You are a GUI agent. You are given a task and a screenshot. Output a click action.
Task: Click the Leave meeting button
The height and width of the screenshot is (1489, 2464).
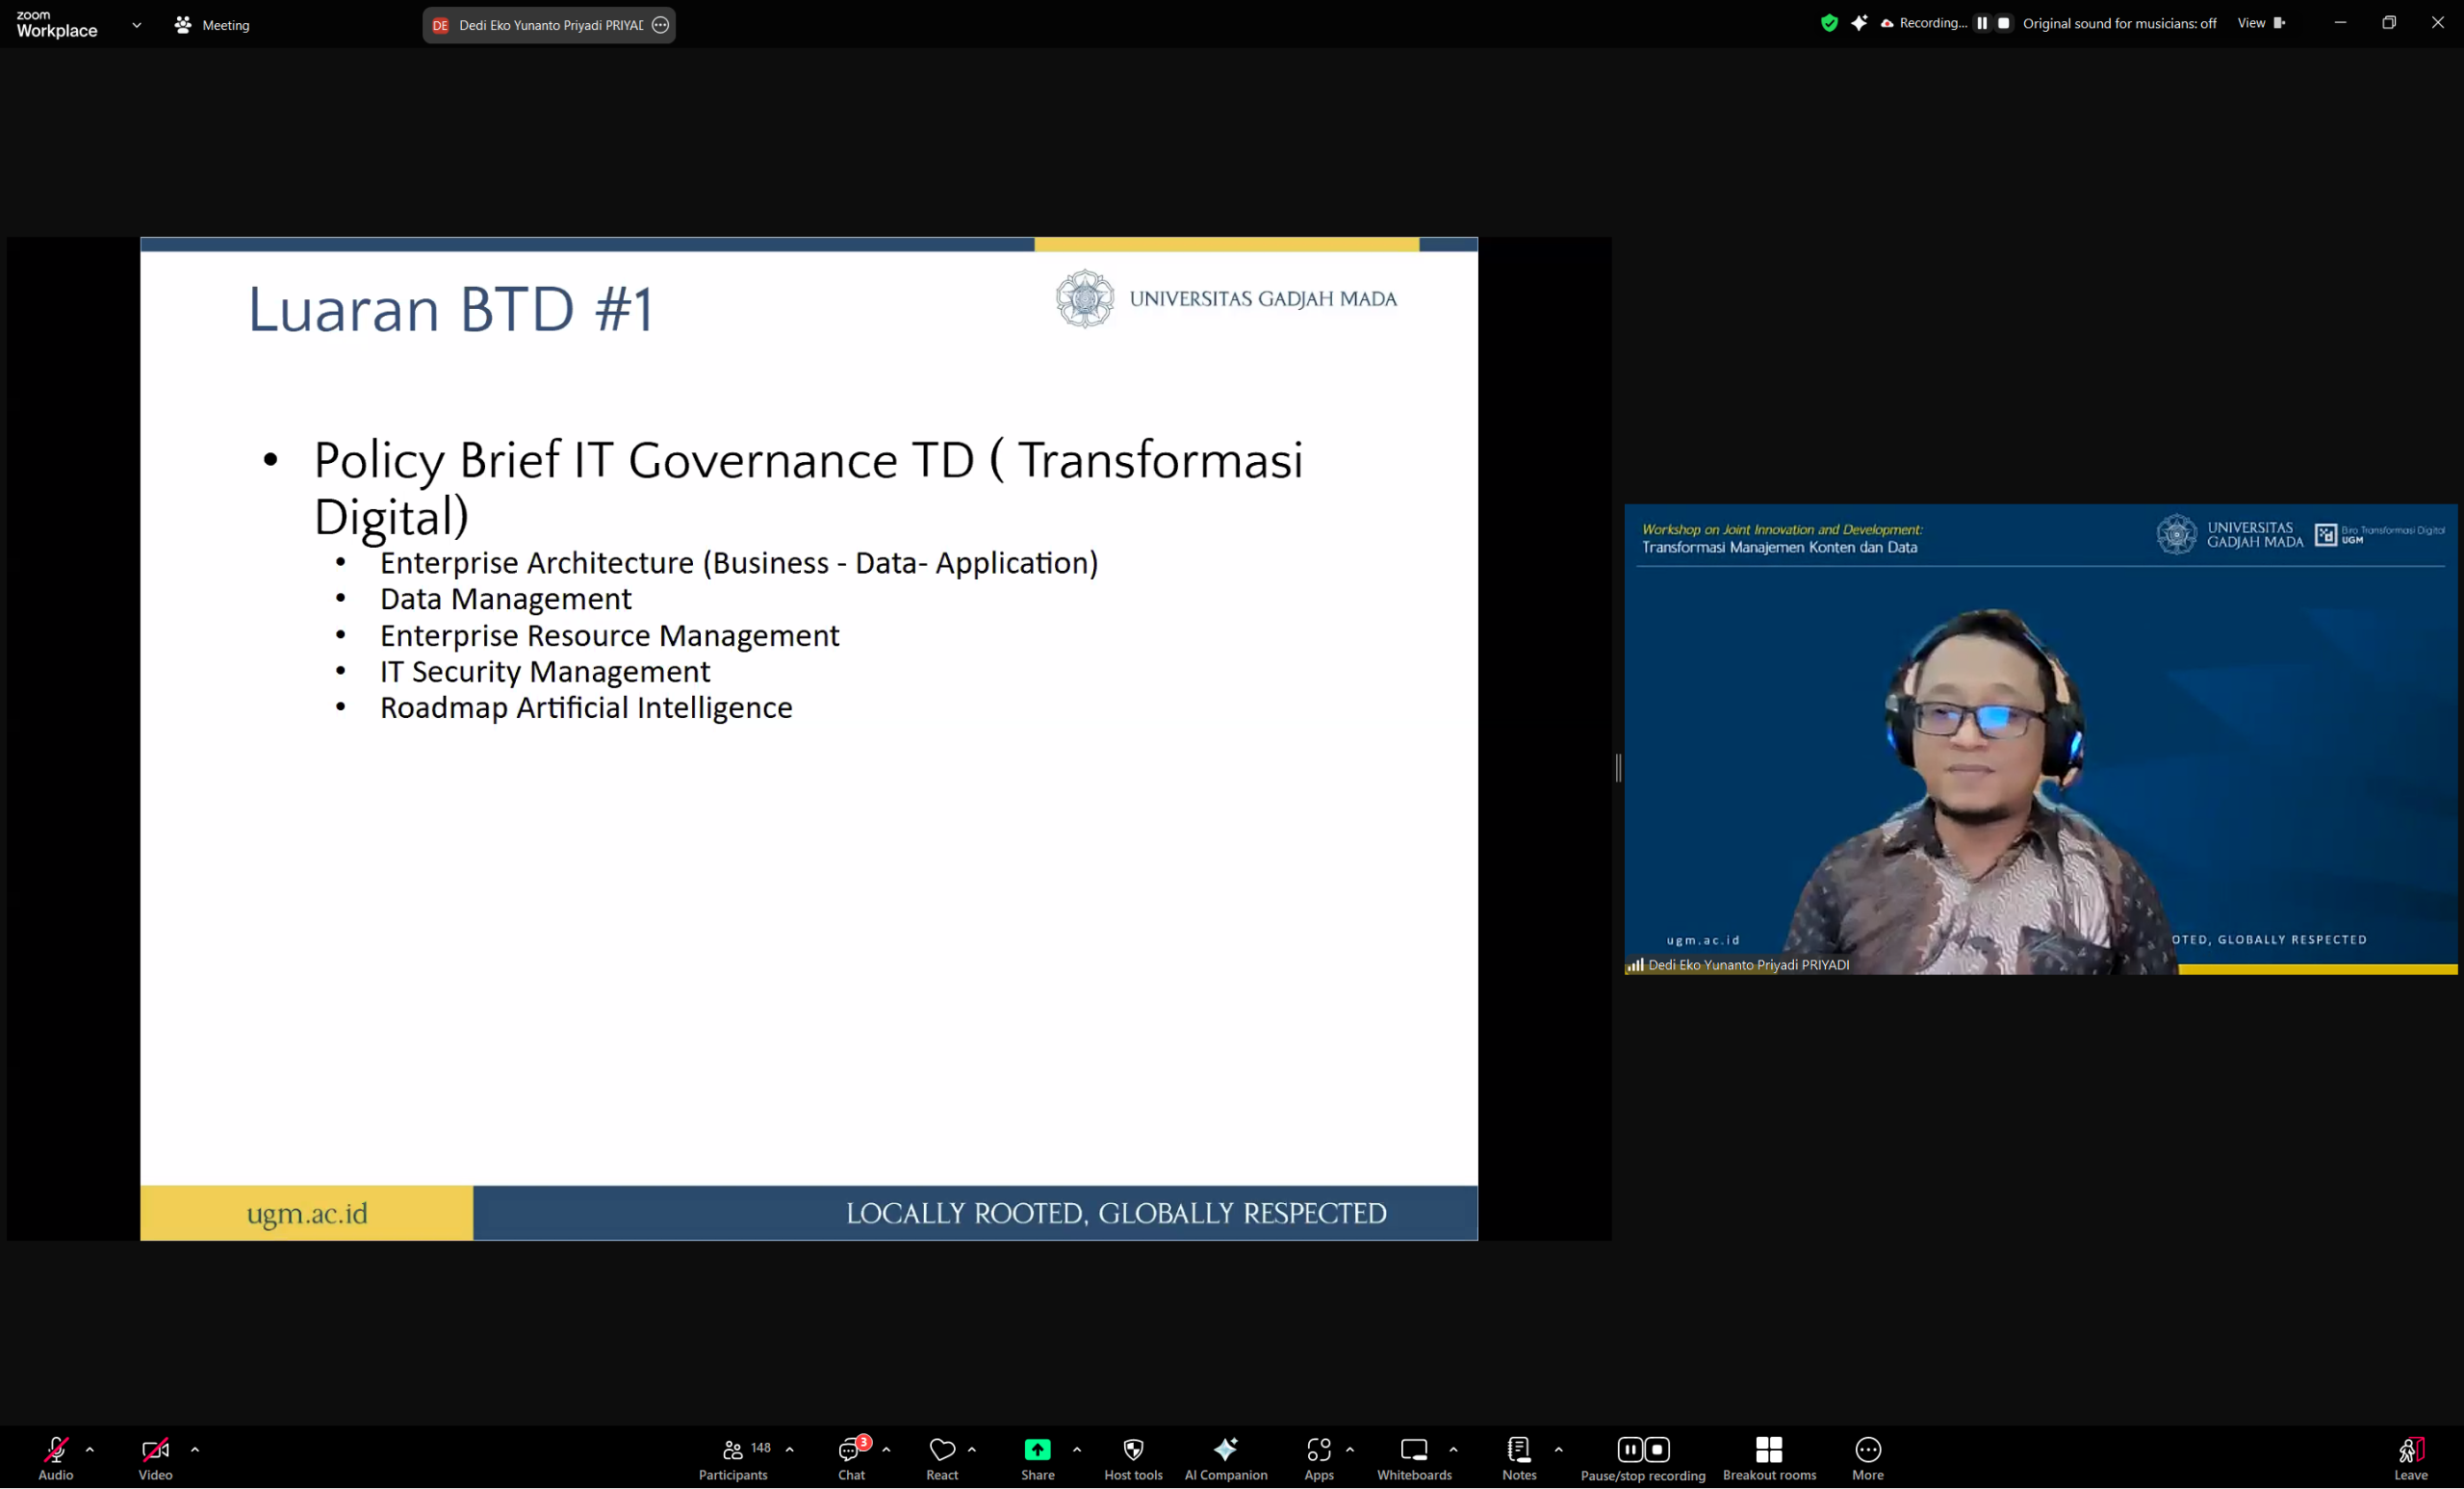tap(2409, 1457)
